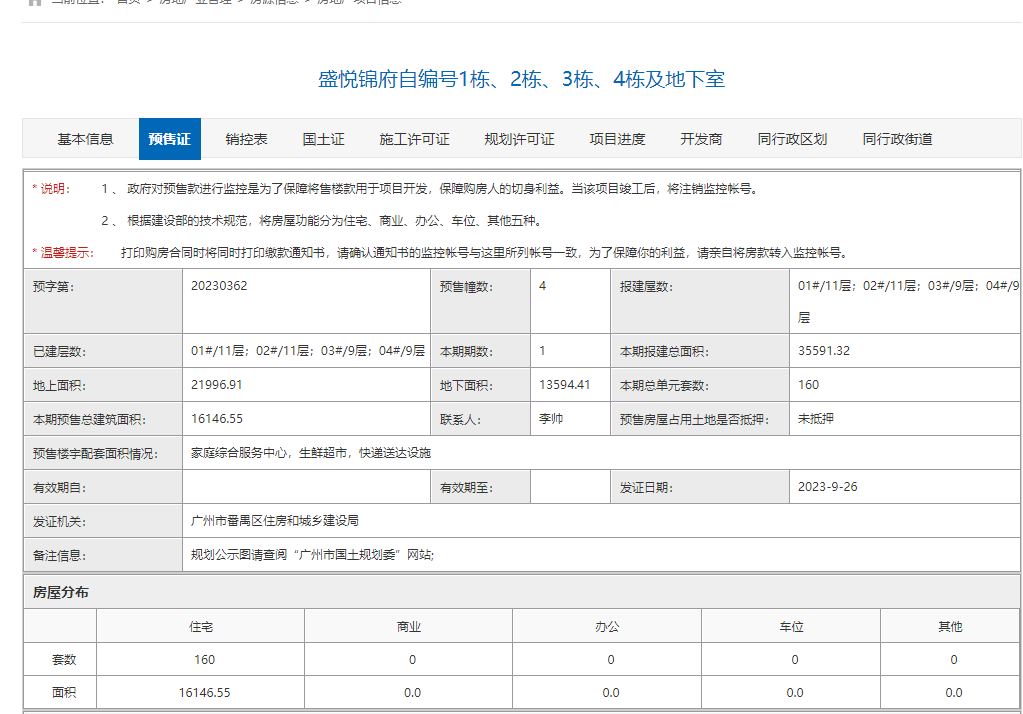Open the 项目进度 tab
The image size is (1023, 714).
(617, 139)
